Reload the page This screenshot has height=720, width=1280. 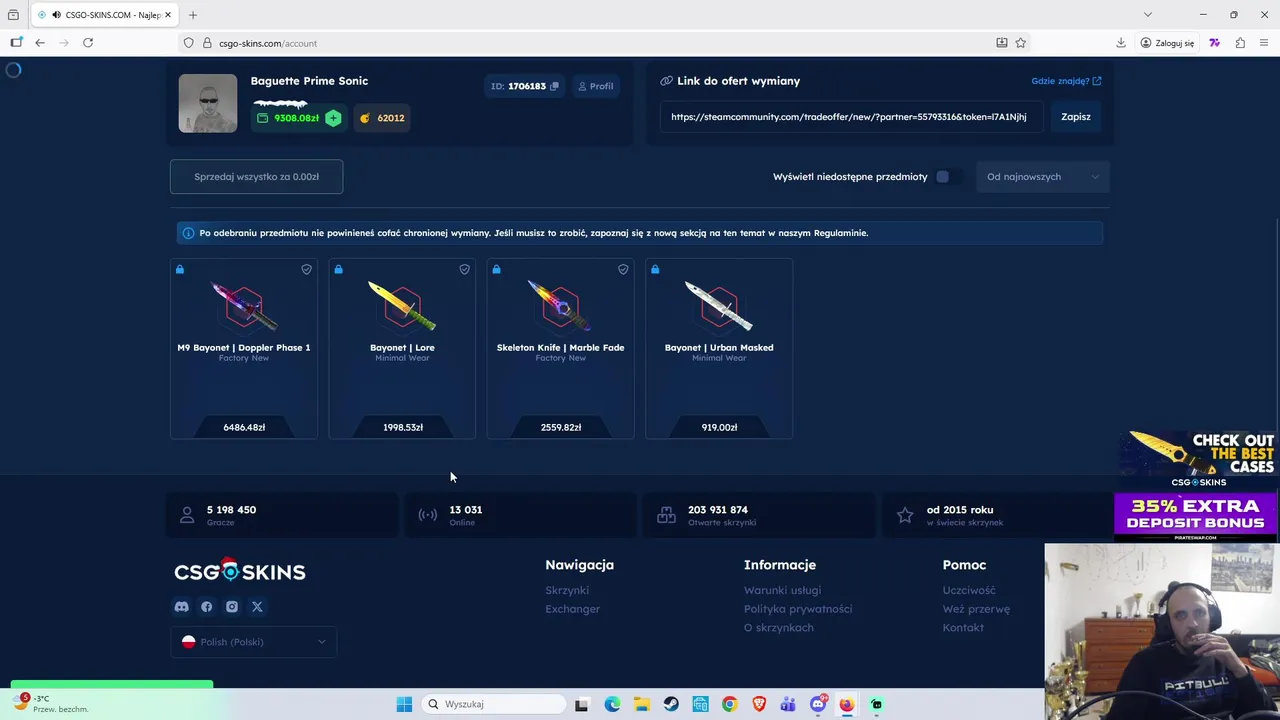88,43
